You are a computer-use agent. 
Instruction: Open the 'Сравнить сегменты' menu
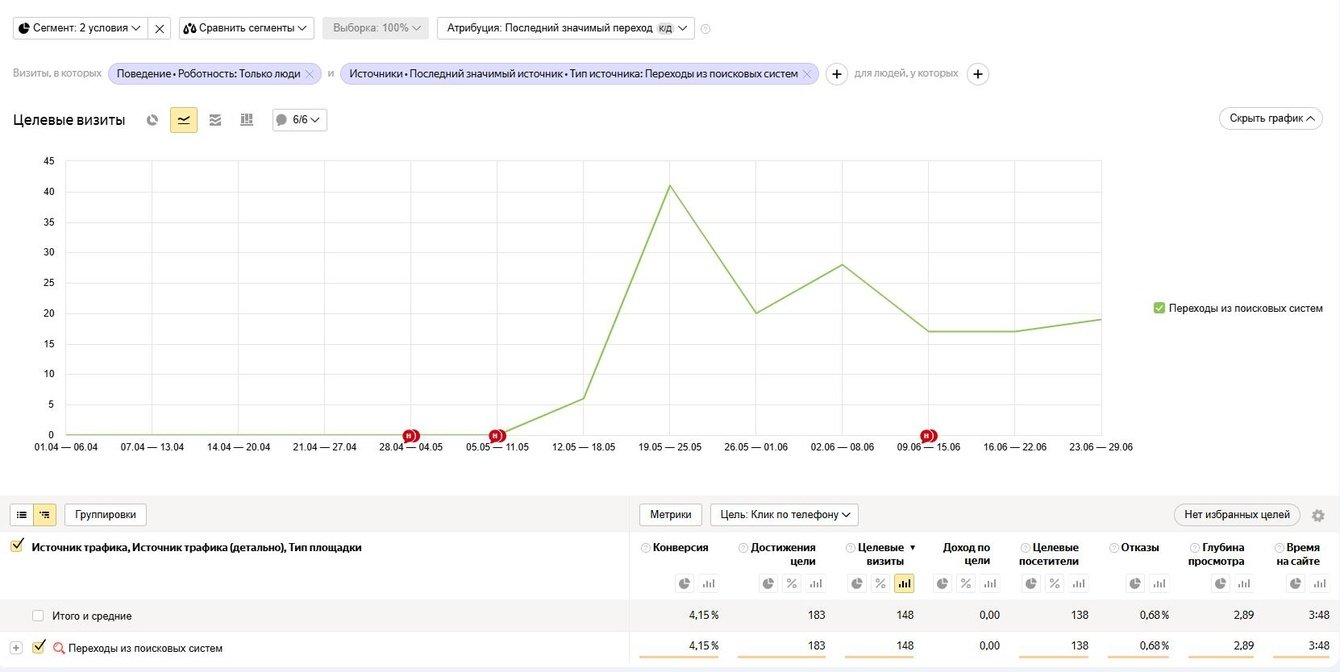pos(246,28)
